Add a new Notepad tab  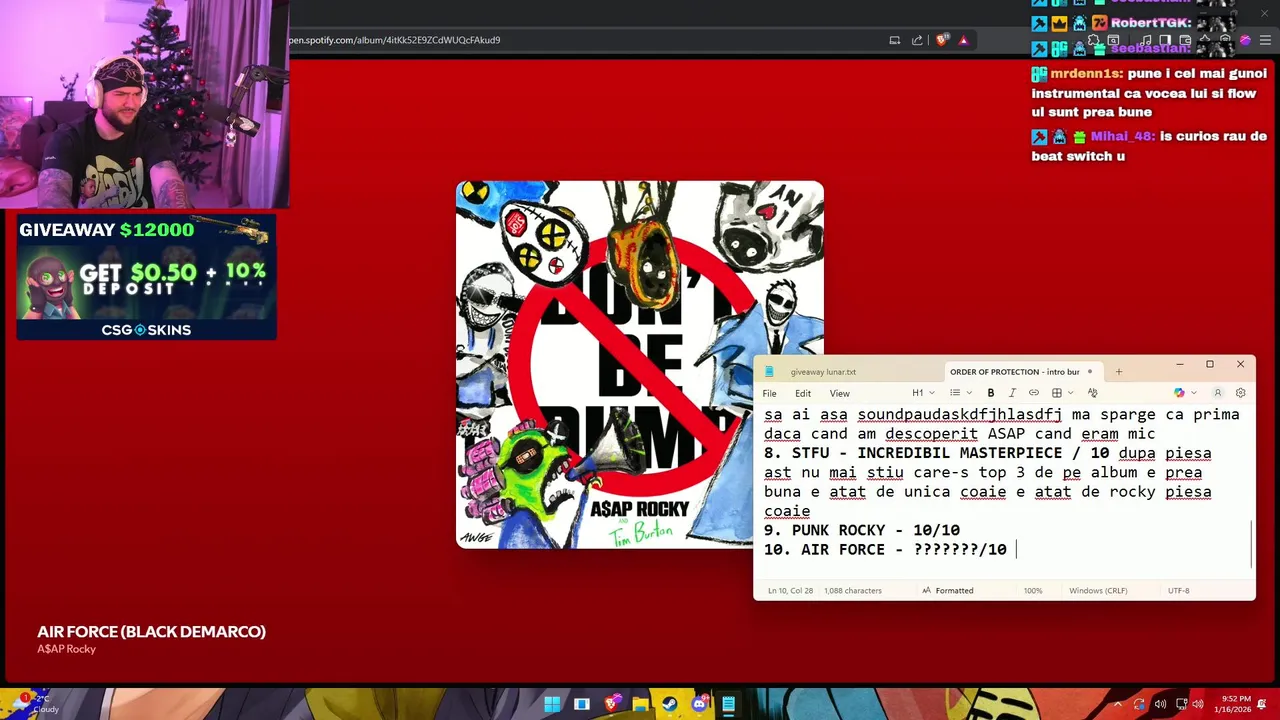point(1119,372)
